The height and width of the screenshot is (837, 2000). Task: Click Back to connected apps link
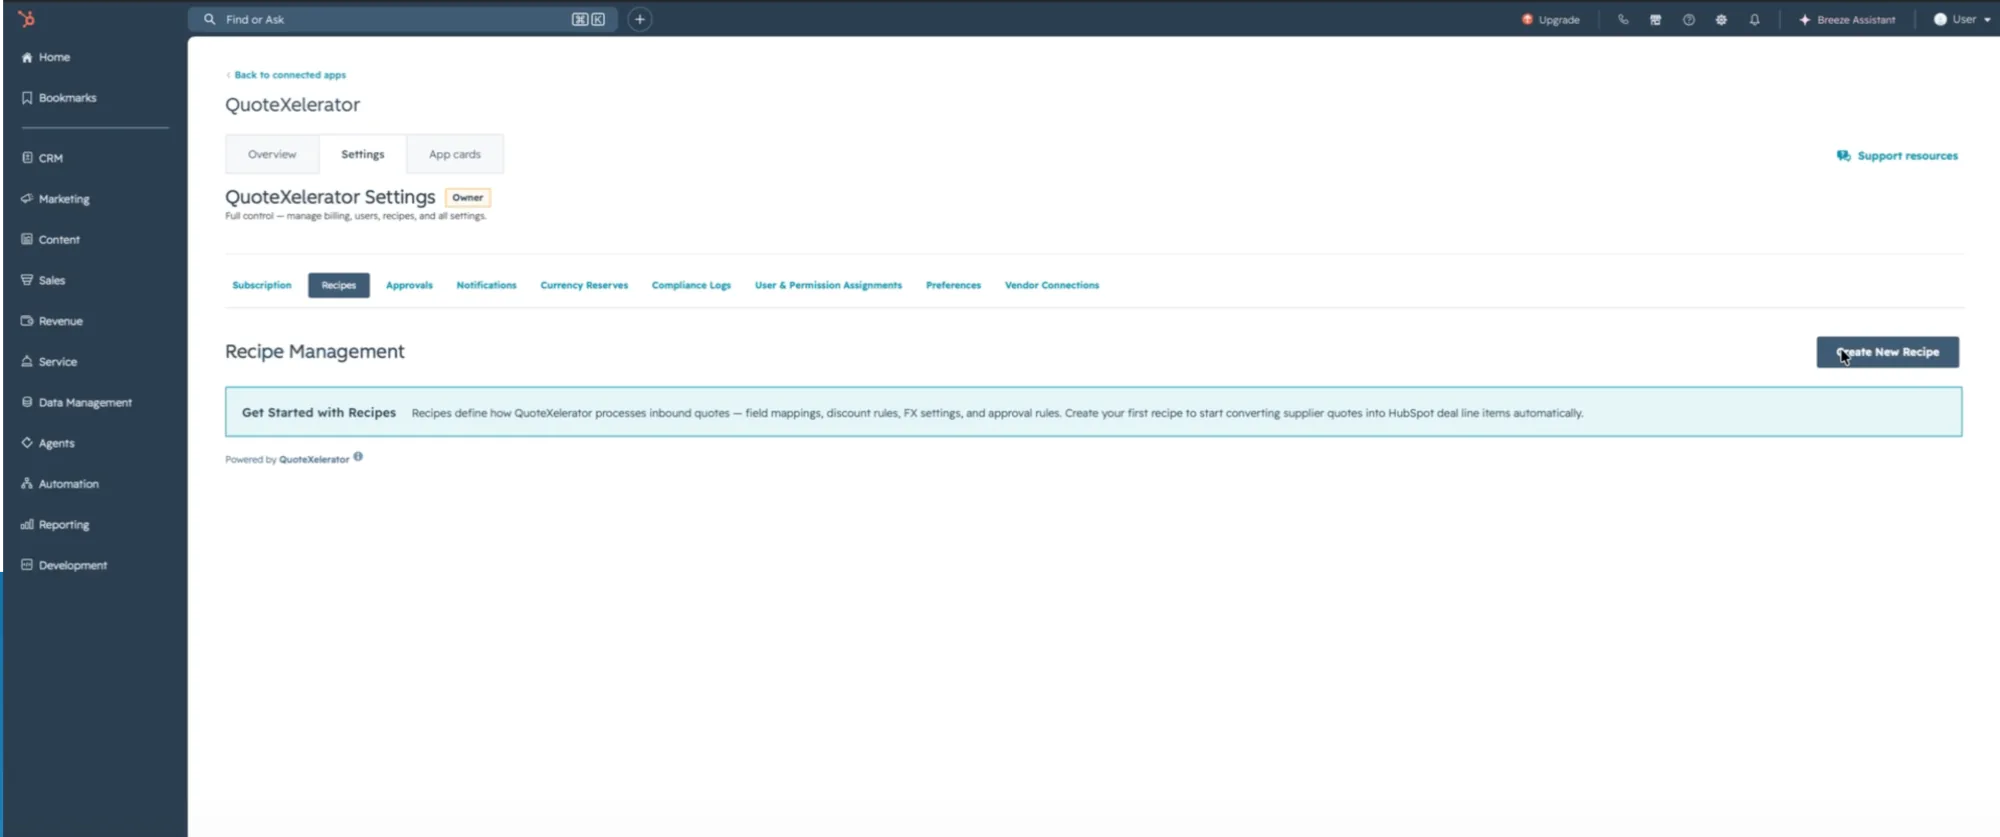[x=287, y=75]
